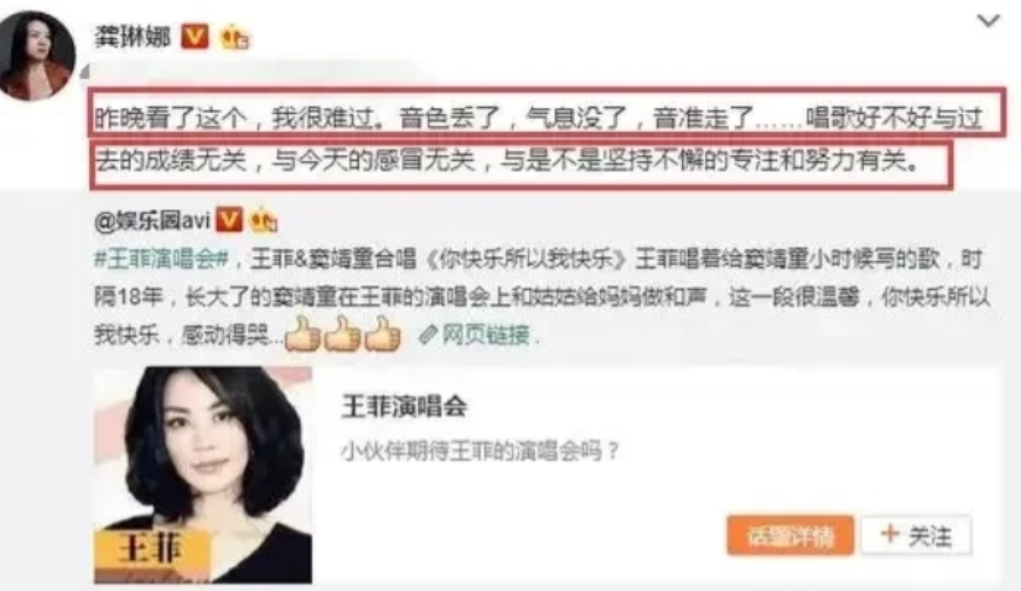Click the 龚琳娜 username
This screenshot has height=591, width=1021.
(x=133, y=36)
